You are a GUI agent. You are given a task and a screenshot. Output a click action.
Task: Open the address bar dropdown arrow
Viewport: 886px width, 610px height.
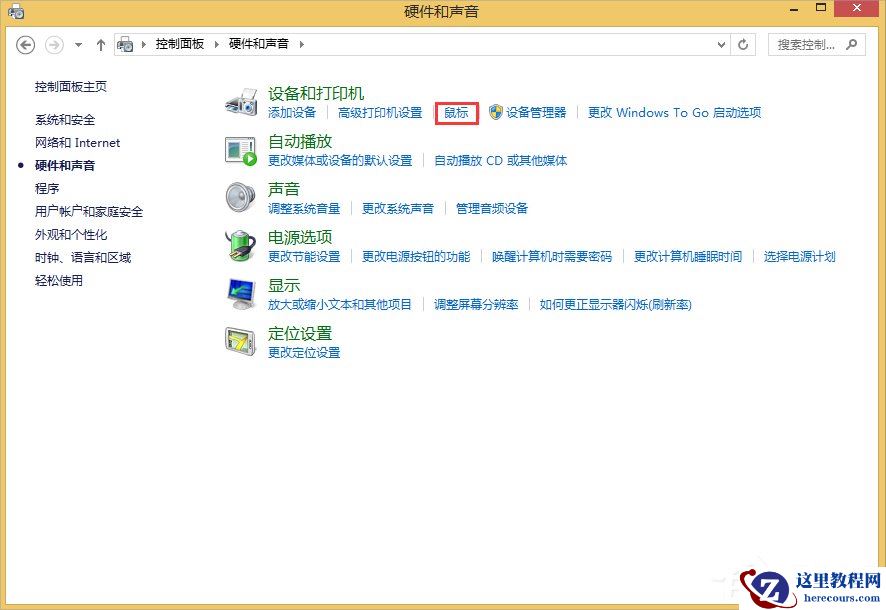(x=722, y=44)
